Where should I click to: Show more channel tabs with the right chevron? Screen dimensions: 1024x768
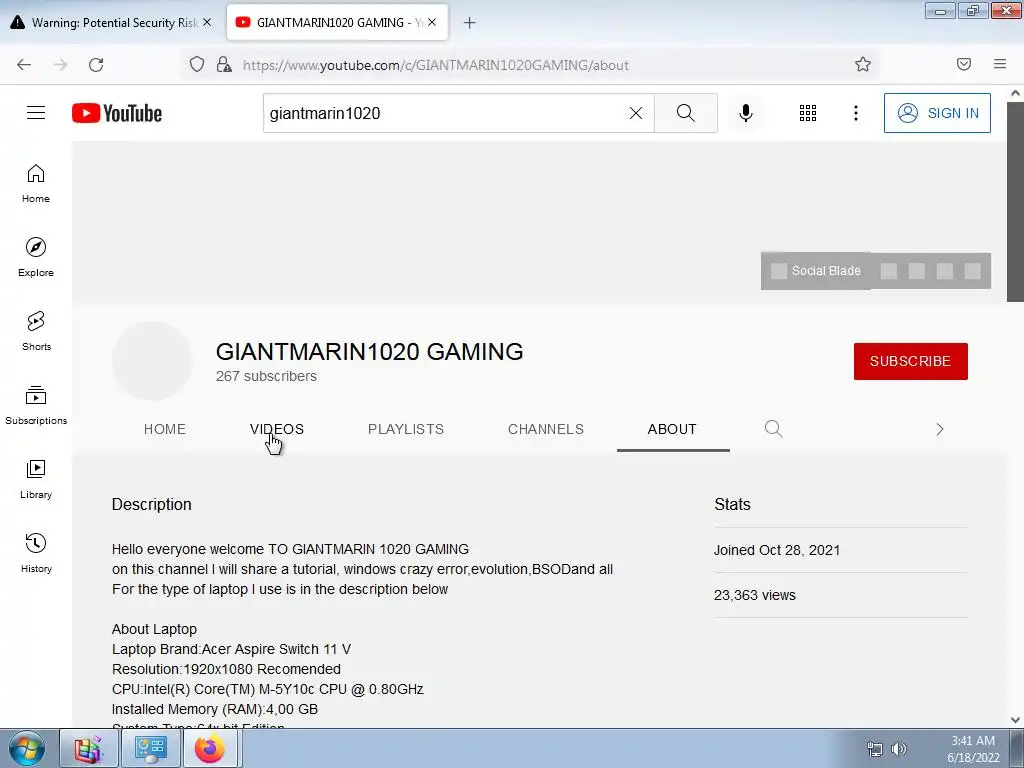coord(940,429)
